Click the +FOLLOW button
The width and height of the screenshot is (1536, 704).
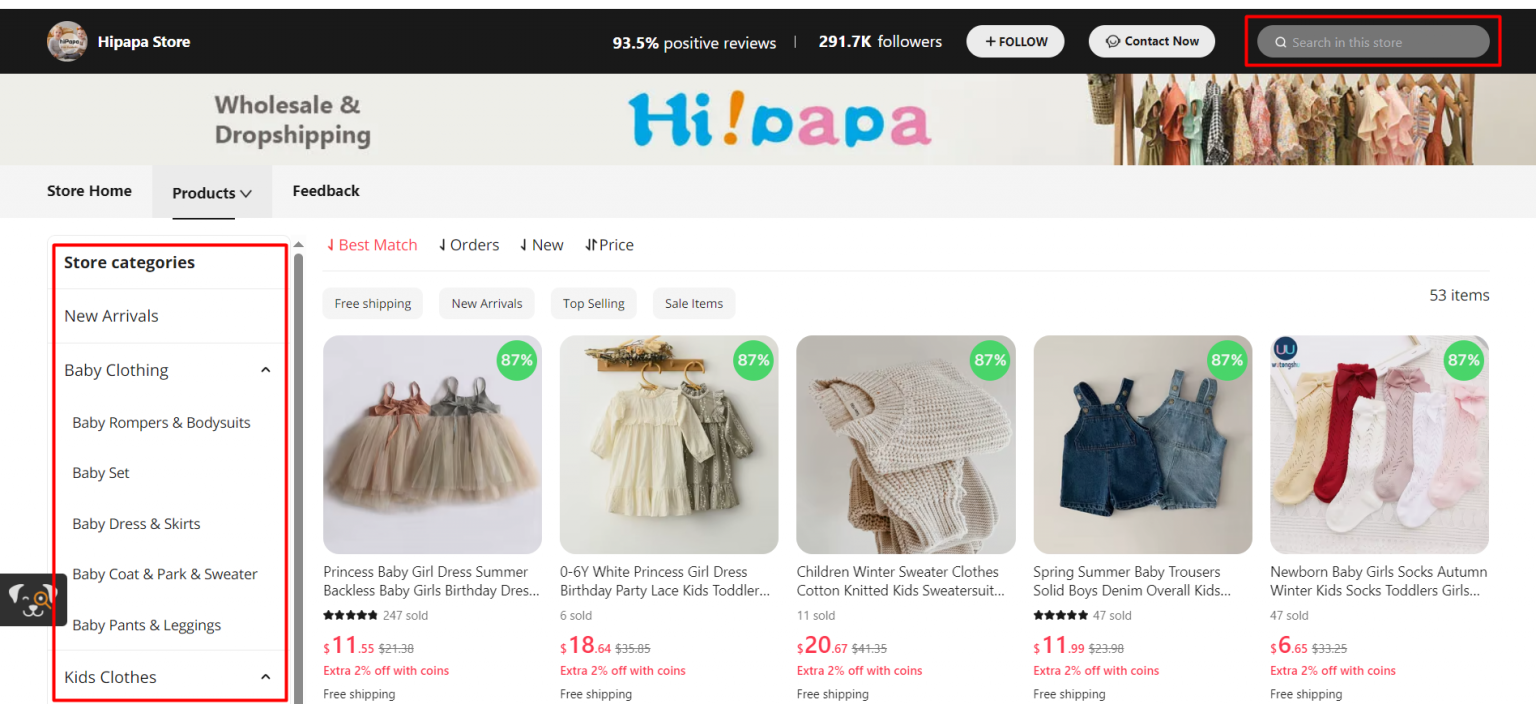(1015, 41)
